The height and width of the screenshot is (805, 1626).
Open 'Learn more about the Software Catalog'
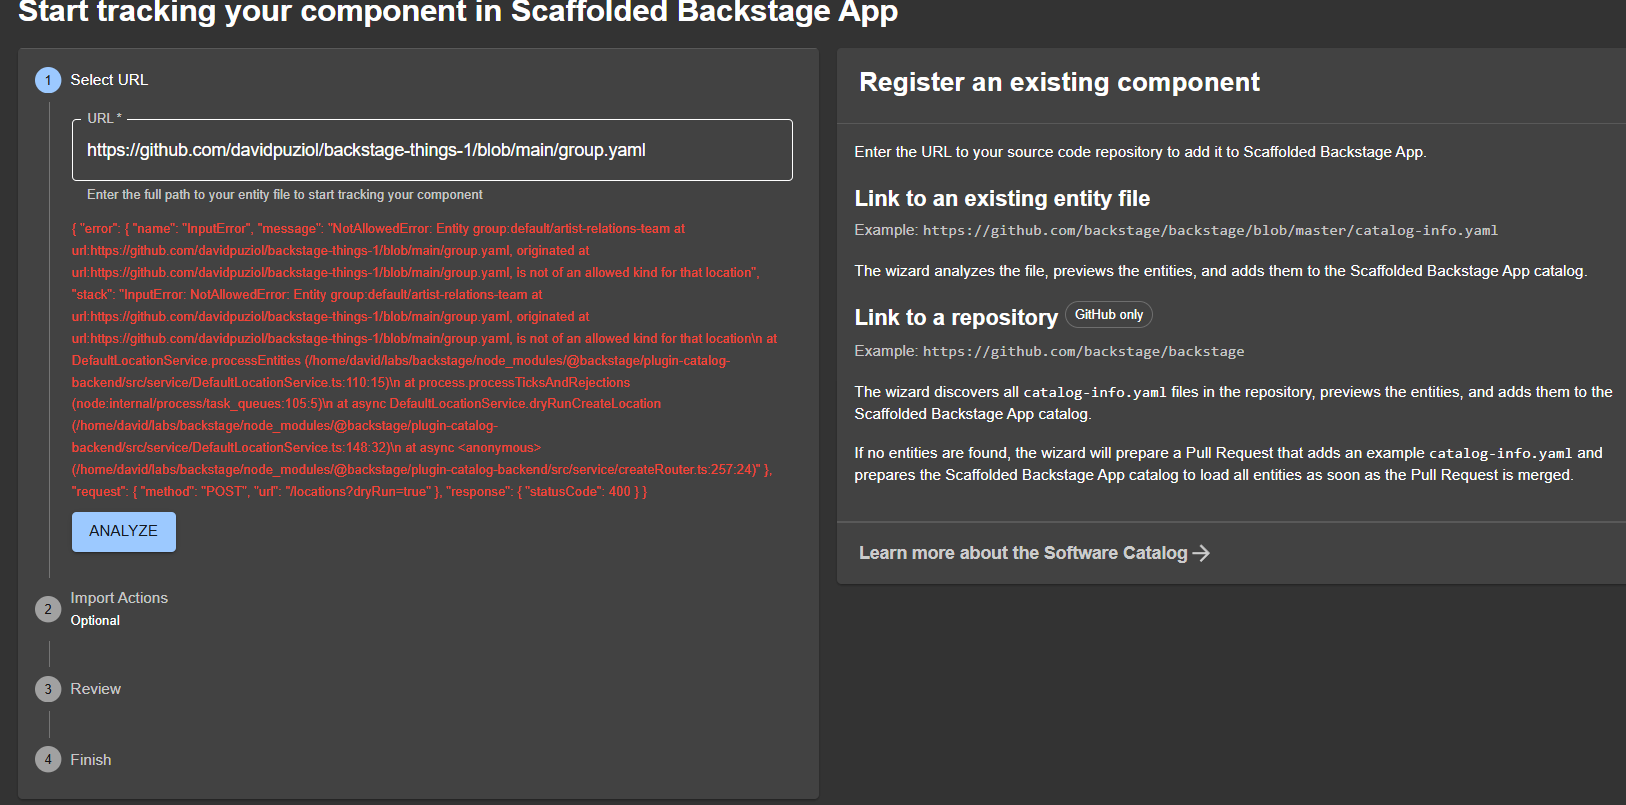(x=1022, y=553)
